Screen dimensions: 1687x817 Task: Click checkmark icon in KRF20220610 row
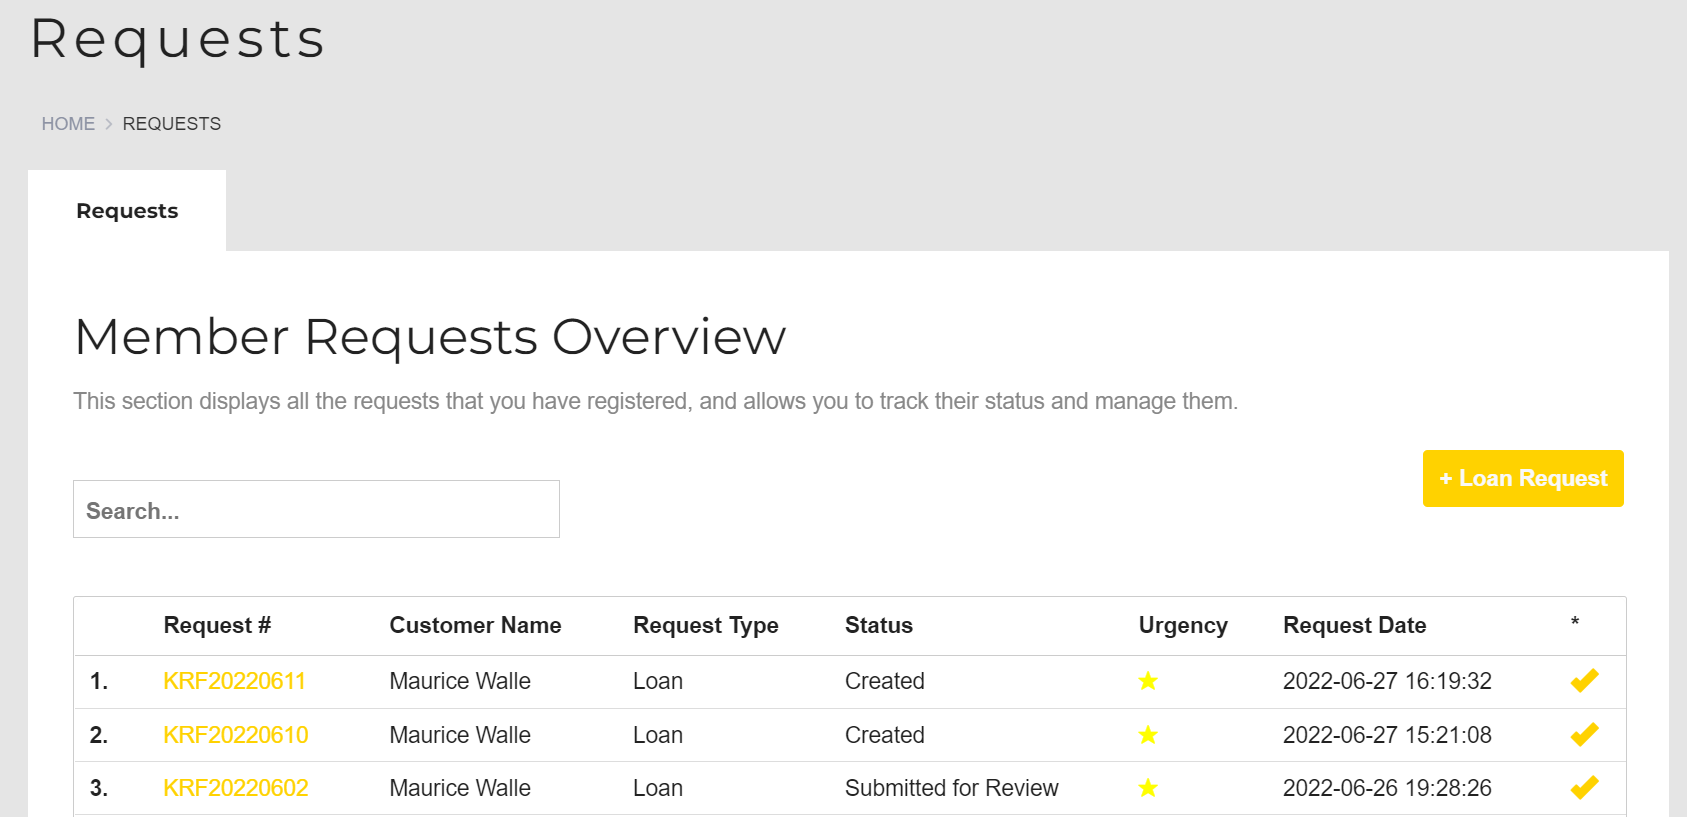[x=1583, y=735]
